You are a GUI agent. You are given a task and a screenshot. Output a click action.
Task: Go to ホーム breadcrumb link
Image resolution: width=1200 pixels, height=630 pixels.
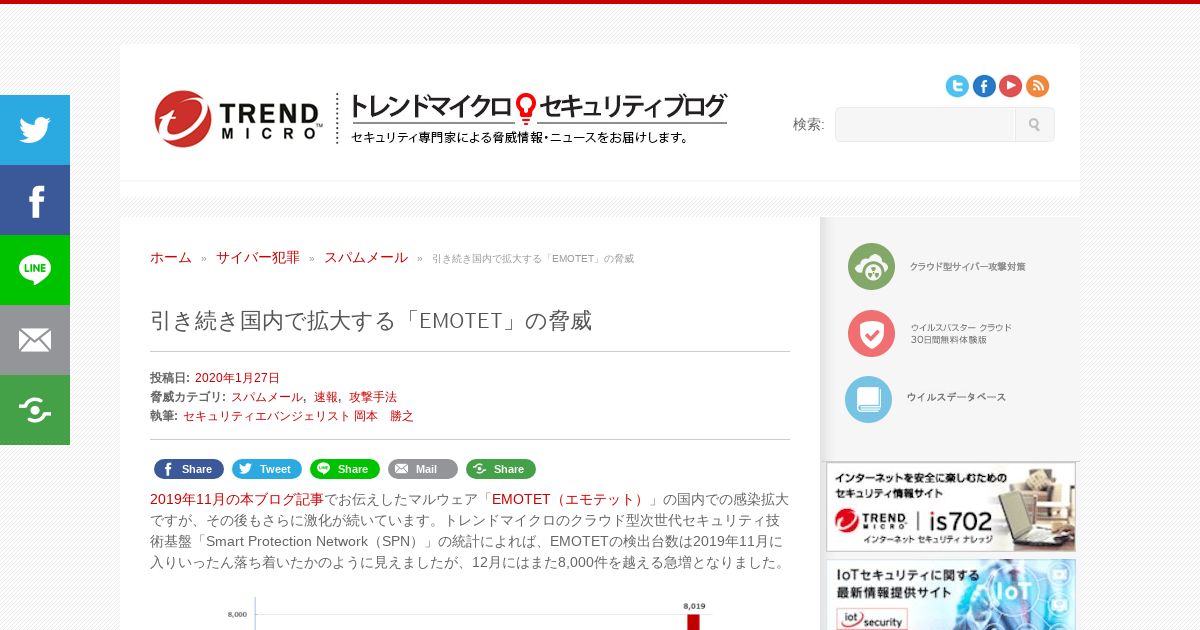coord(171,257)
